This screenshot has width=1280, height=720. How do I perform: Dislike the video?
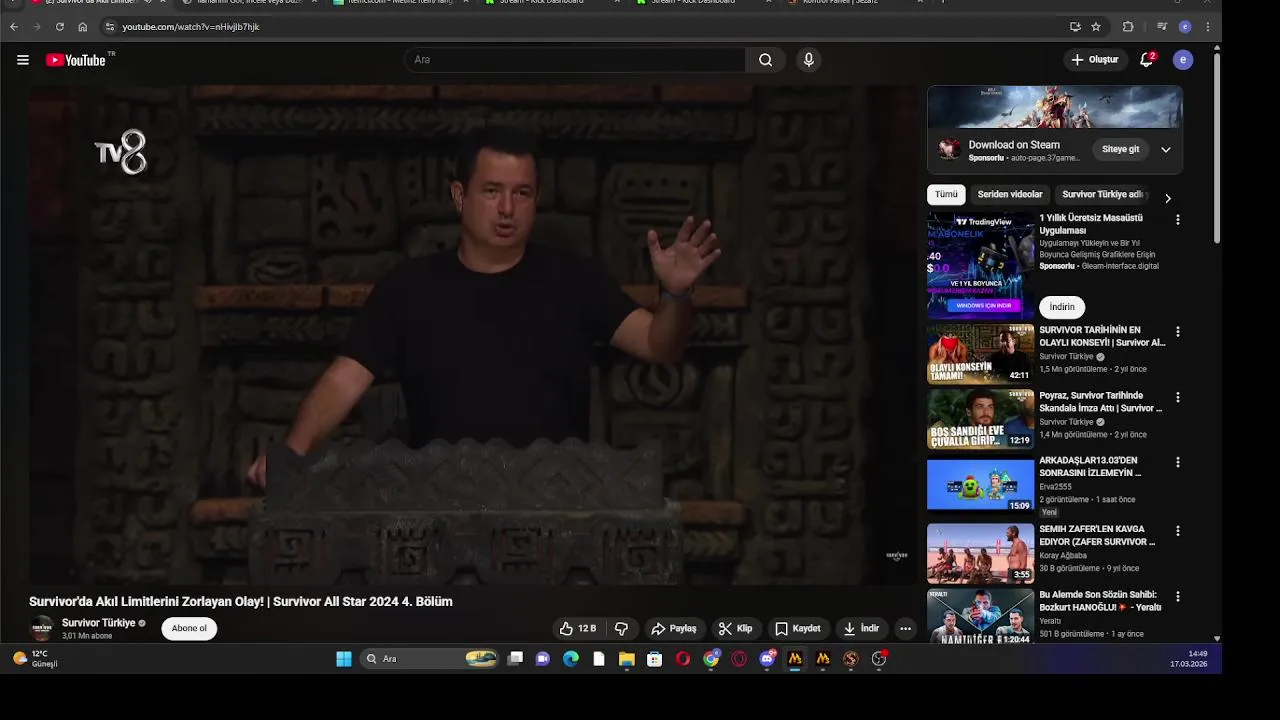click(x=621, y=629)
